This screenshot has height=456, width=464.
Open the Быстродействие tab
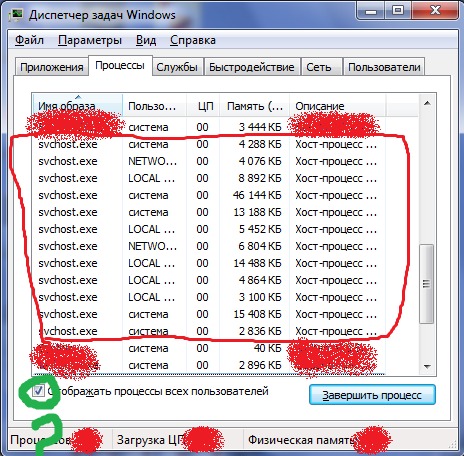(x=252, y=67)
